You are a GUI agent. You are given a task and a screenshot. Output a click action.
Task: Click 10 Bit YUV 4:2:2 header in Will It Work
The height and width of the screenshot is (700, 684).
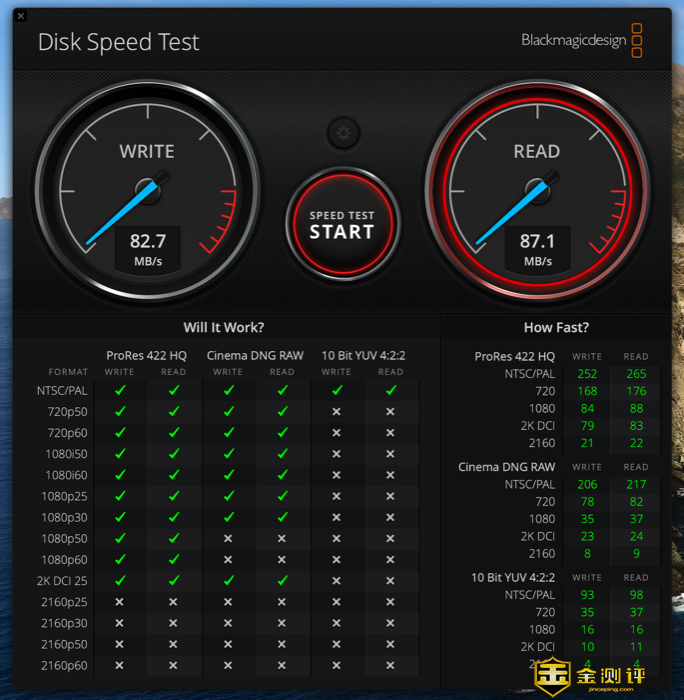tap(363, 355)
